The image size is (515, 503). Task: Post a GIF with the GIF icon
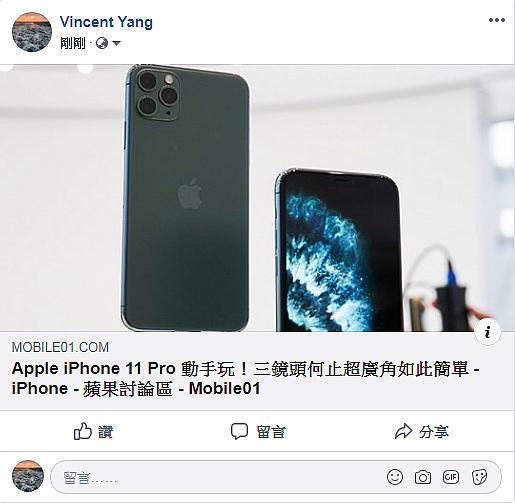click(451, 477)
